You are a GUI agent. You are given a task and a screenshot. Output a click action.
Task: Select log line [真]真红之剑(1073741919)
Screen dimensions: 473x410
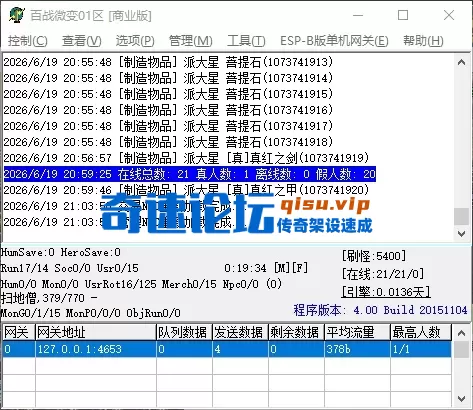pos(186,158)
